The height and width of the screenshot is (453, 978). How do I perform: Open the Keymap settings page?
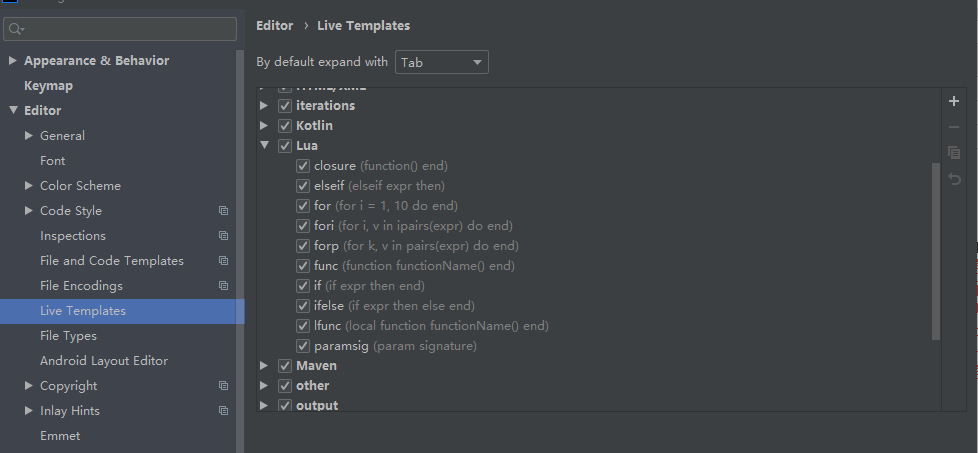[48, 85]
